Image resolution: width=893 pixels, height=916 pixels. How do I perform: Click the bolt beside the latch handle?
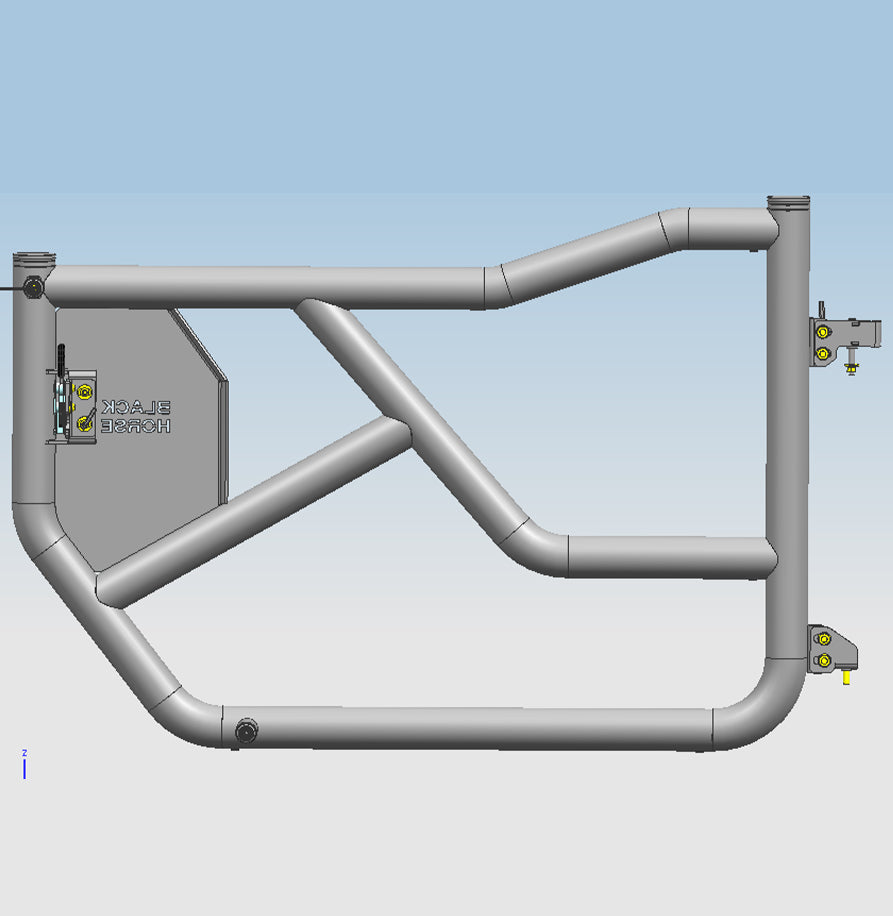(x=84, y=391)
